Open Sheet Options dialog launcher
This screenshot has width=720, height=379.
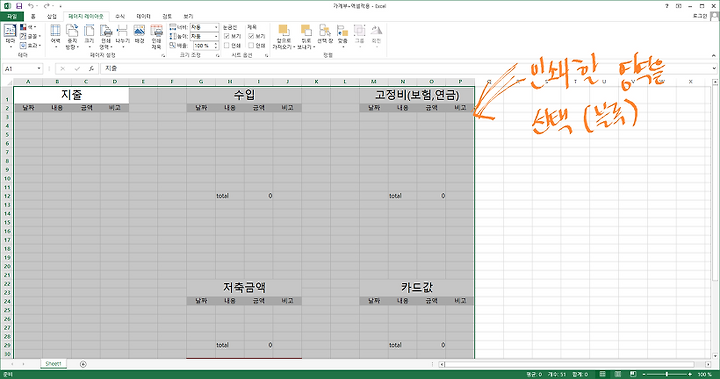point(266,56)
